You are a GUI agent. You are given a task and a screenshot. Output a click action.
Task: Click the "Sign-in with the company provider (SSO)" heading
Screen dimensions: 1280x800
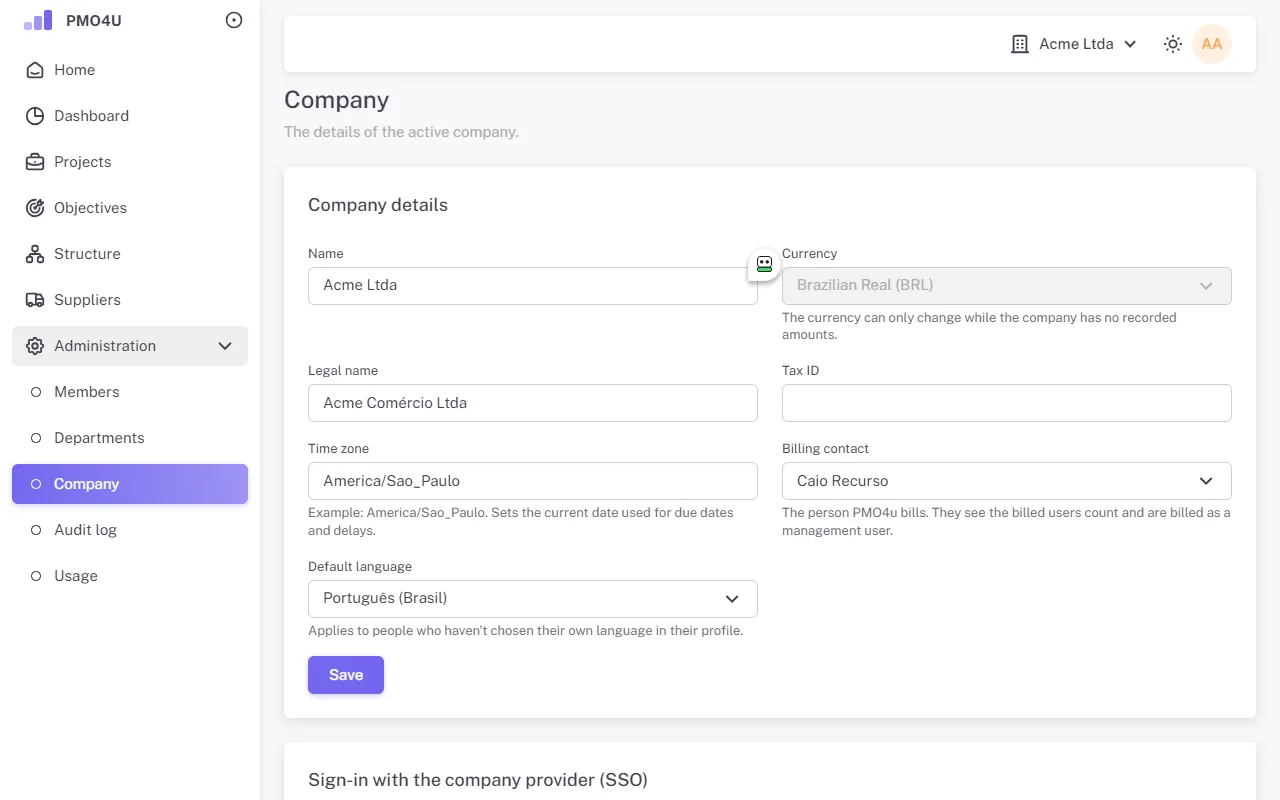coord(478,780)
